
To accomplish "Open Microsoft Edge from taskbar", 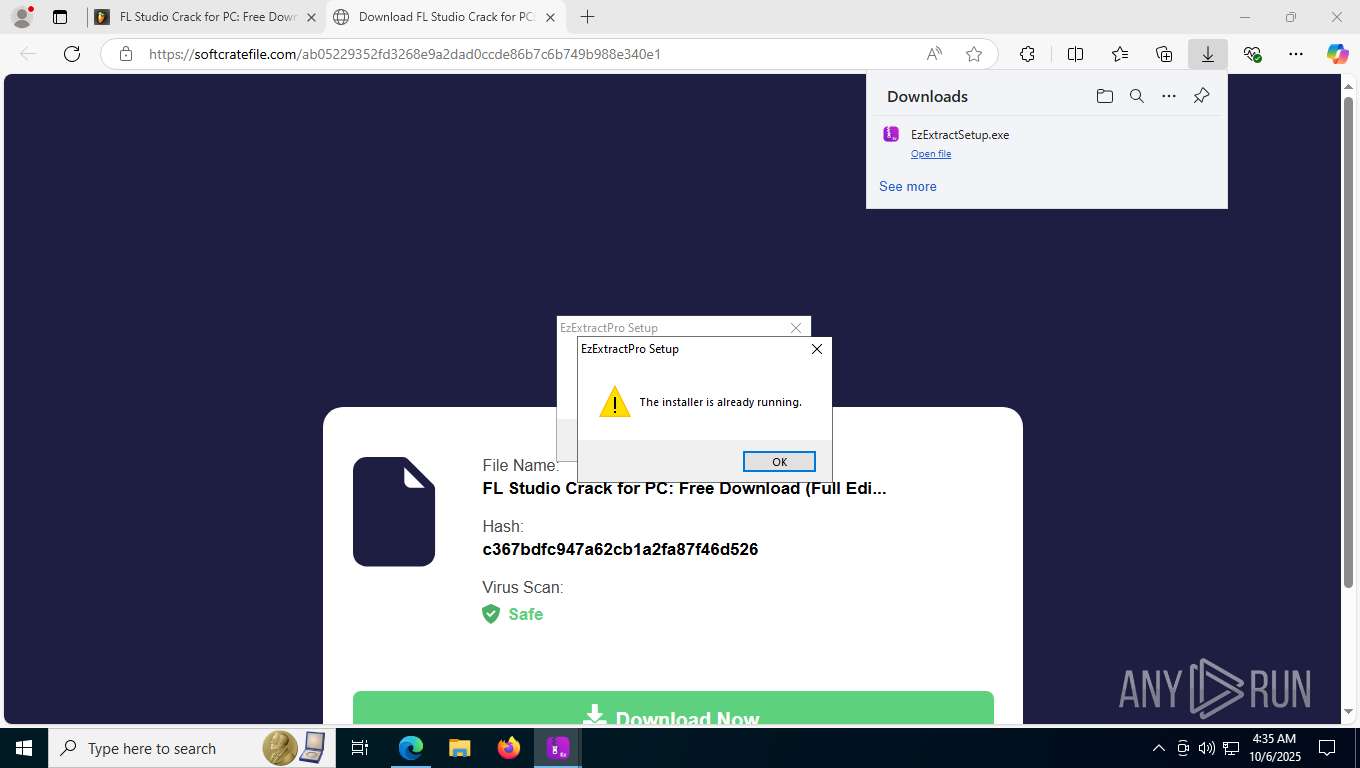I will [x=411, y=748].
